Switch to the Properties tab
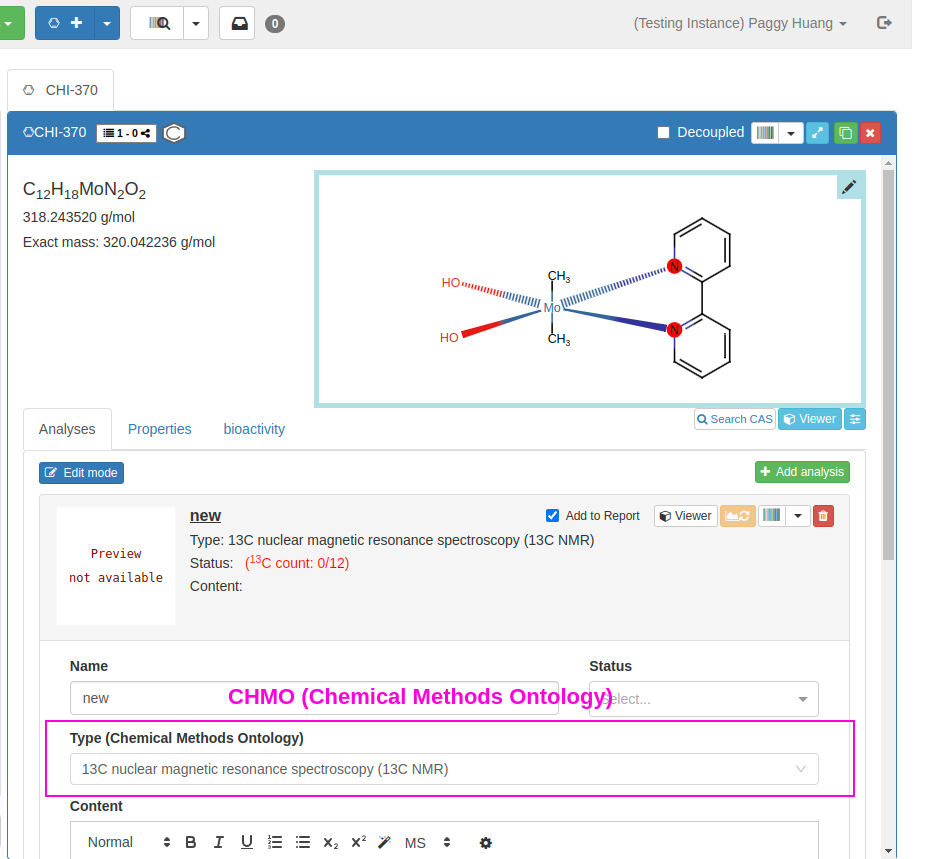This screenshot has width=932, height=859. click(x=159, y=429)
